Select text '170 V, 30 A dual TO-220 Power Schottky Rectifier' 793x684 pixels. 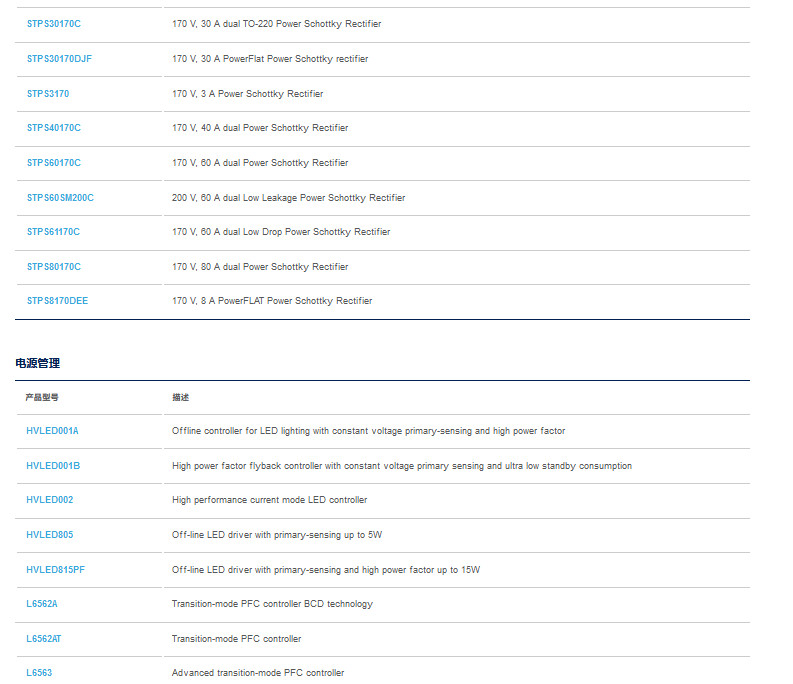277,24
